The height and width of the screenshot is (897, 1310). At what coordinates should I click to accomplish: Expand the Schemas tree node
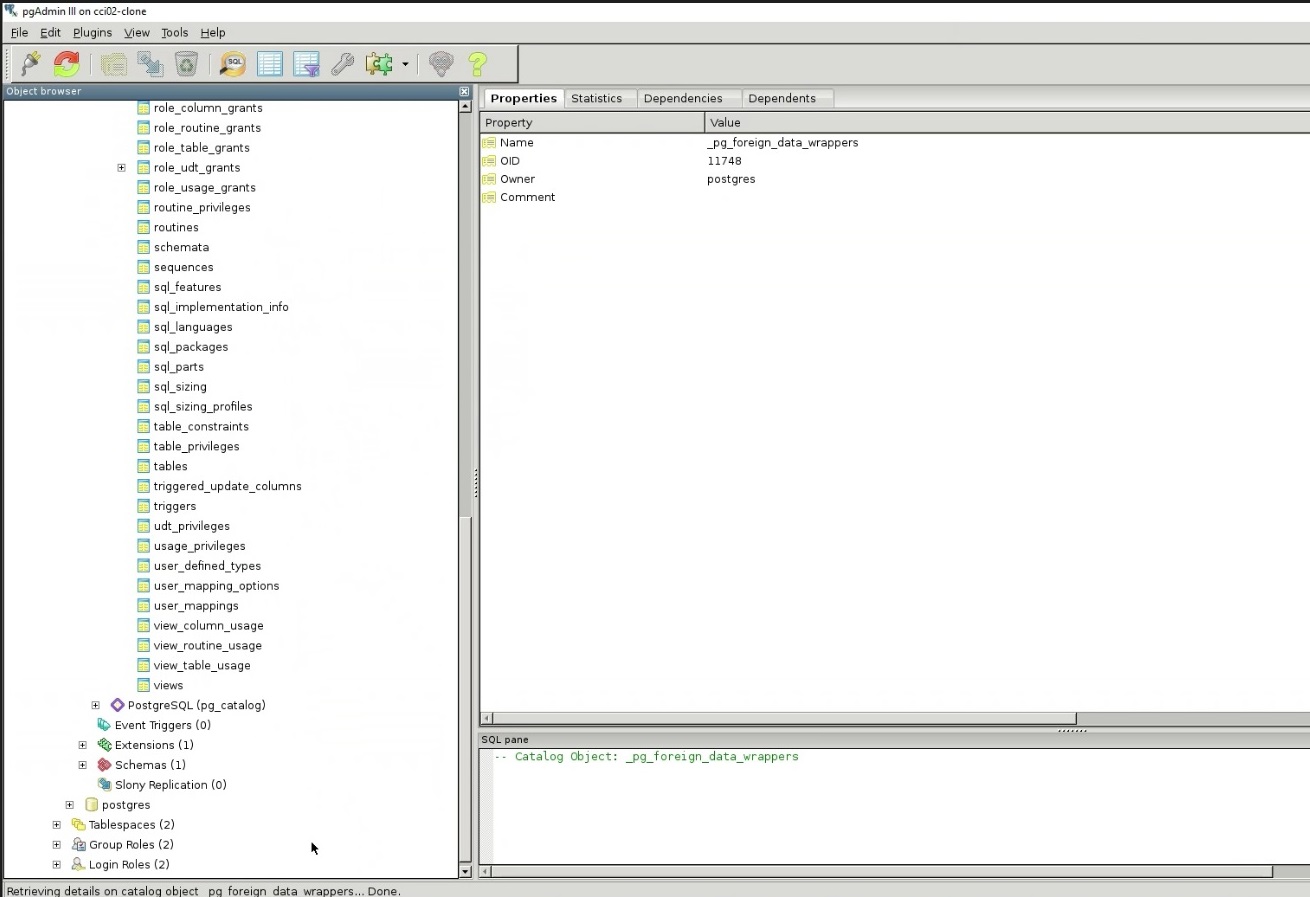click(x=82, y=764)
